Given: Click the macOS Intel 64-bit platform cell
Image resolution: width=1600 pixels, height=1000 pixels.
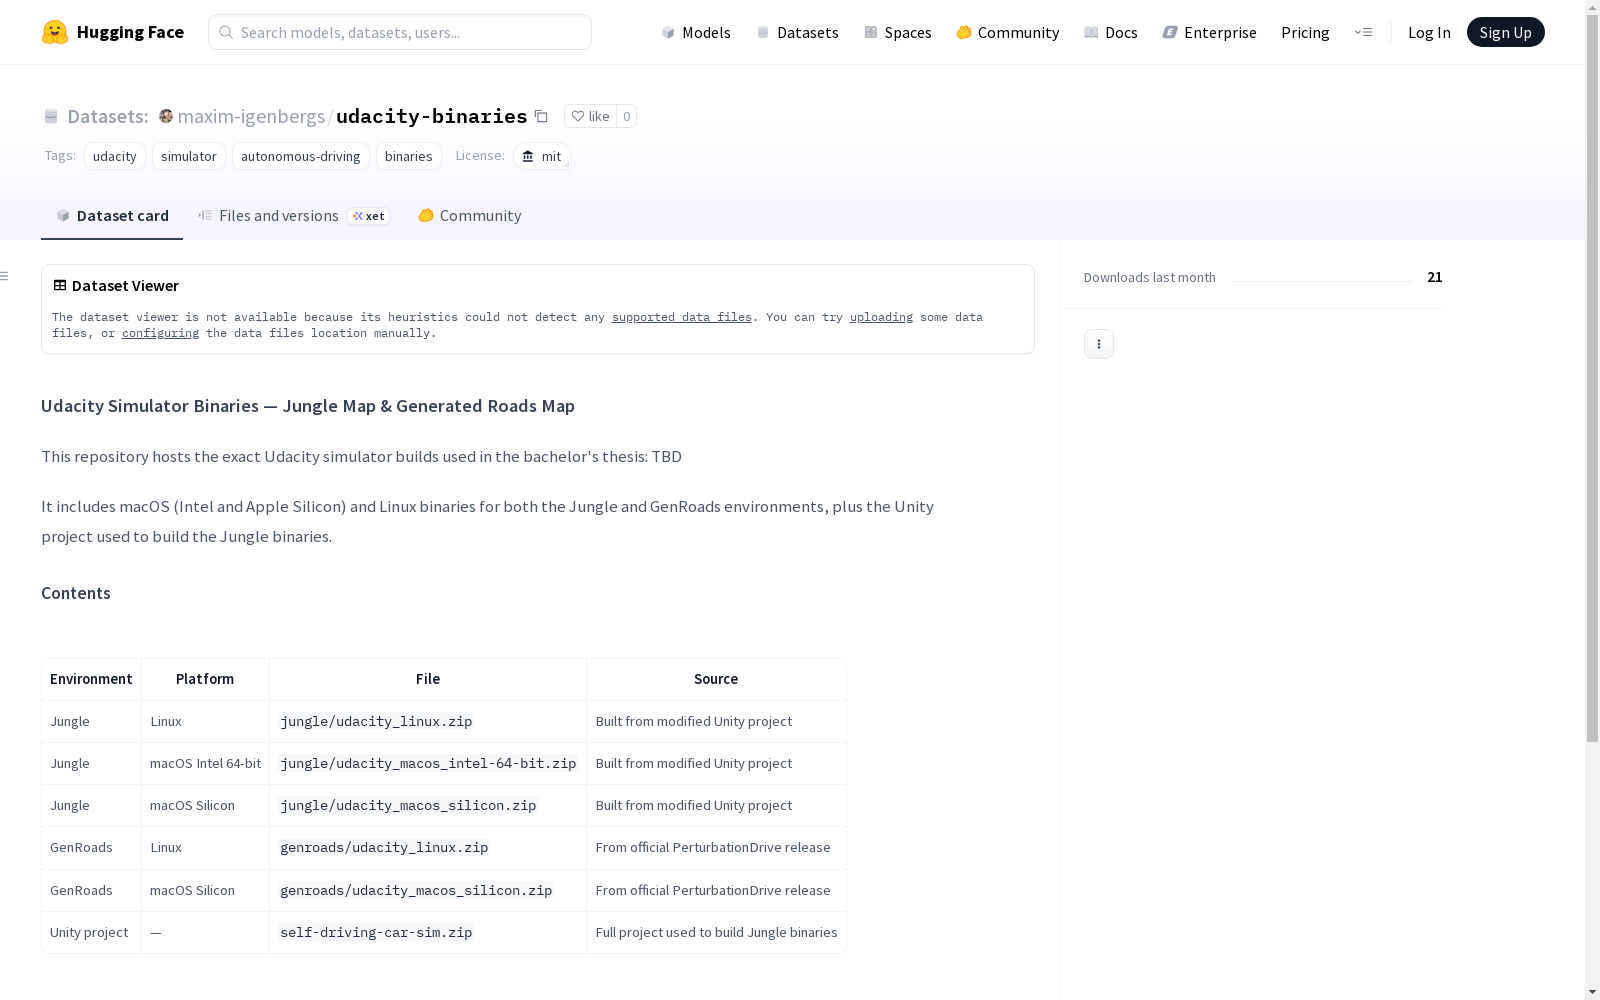Looking at the screenshot, I should point(205,764).
